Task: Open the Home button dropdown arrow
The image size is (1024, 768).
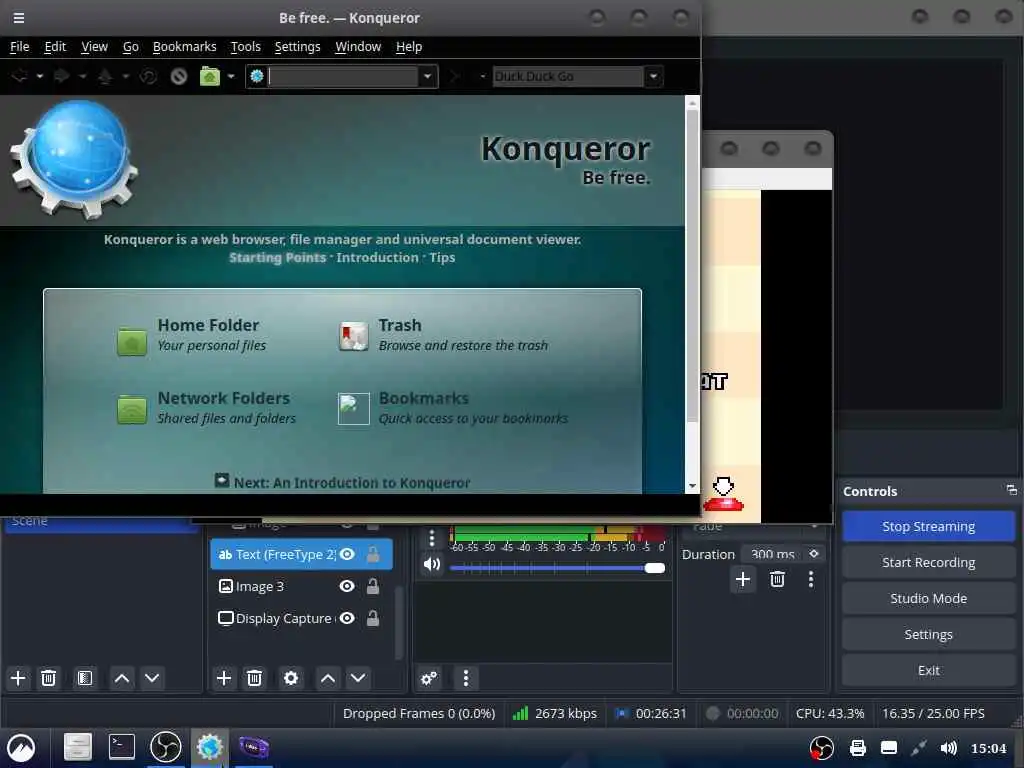Action: pyautogui.click(x=231, y=76)
